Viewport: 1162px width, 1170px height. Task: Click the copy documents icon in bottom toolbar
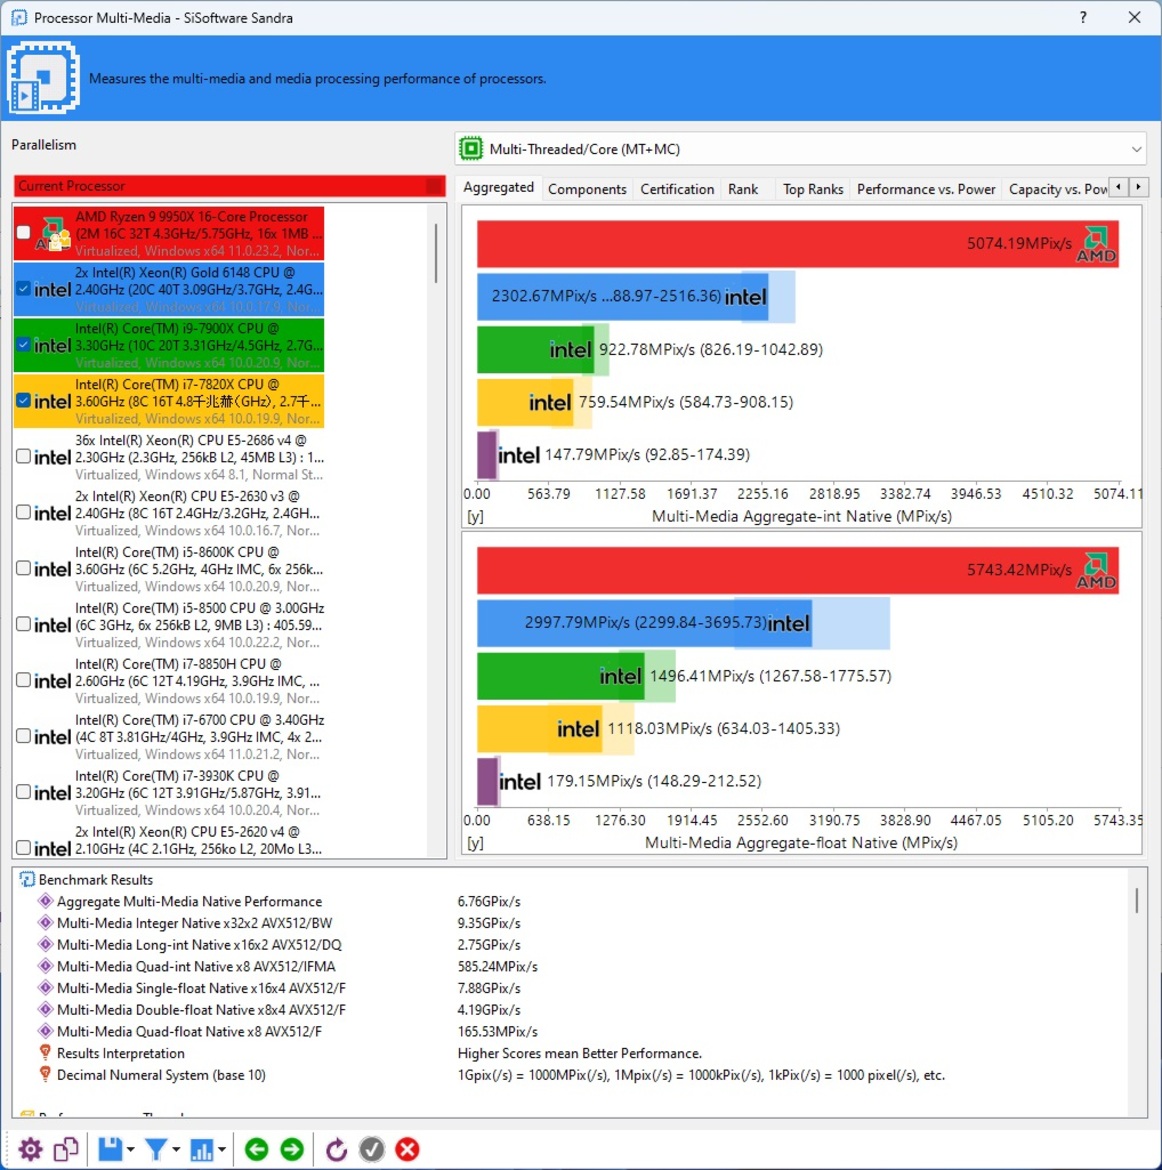66,1149
